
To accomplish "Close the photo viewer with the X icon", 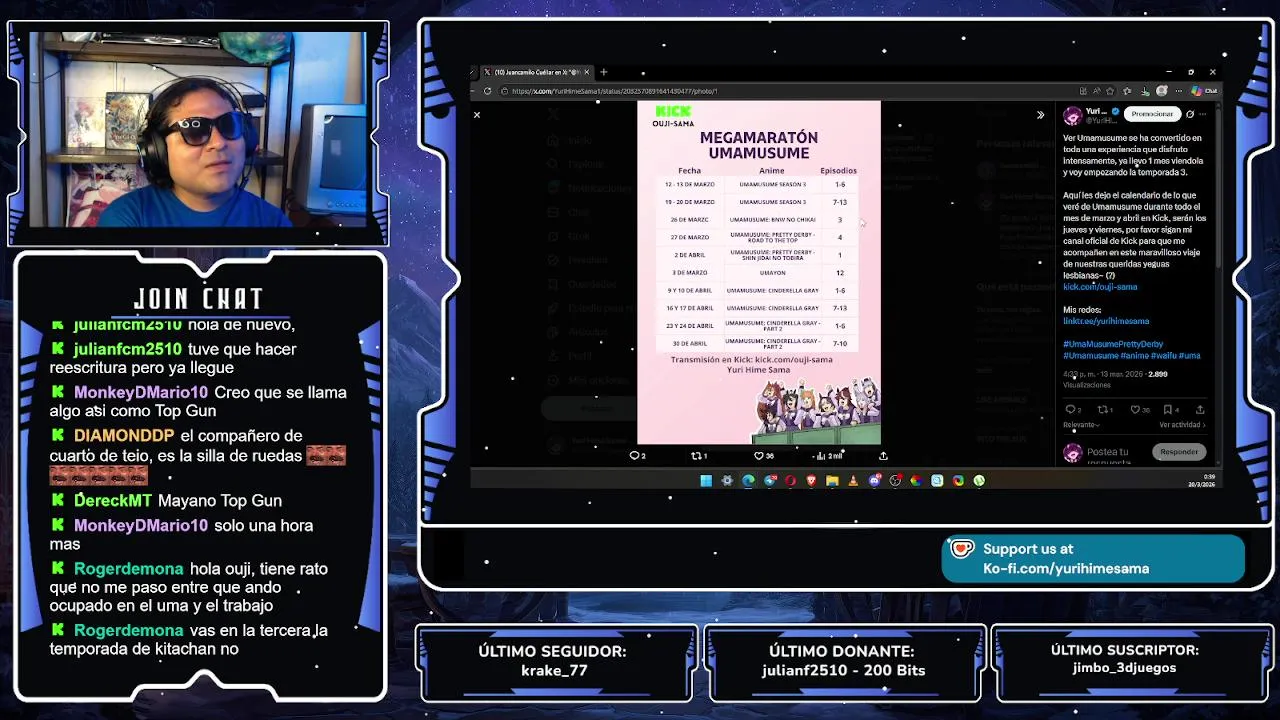I will point(477,115).
